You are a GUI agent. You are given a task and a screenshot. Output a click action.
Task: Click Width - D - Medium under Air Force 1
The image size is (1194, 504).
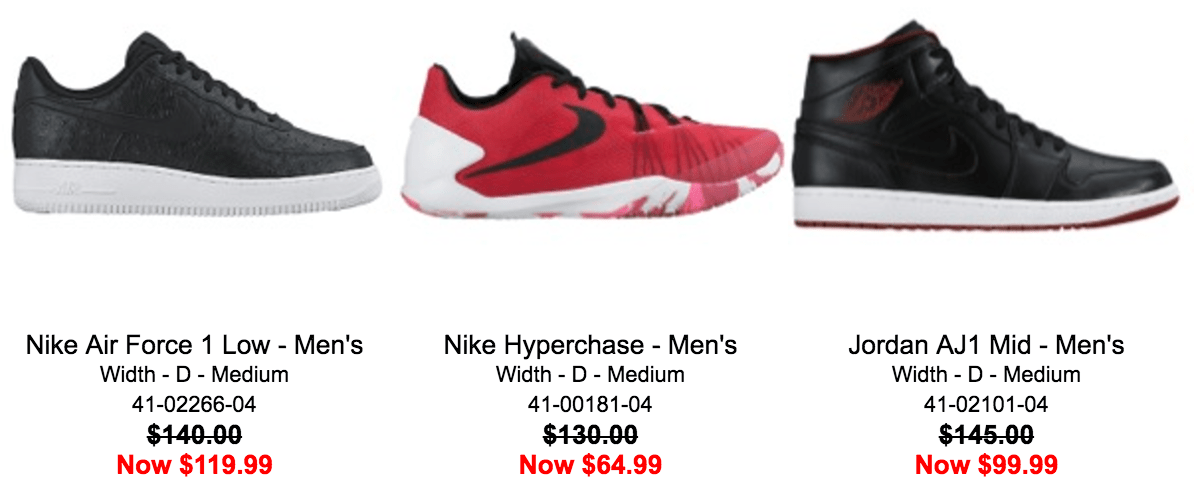pos(194,375)
